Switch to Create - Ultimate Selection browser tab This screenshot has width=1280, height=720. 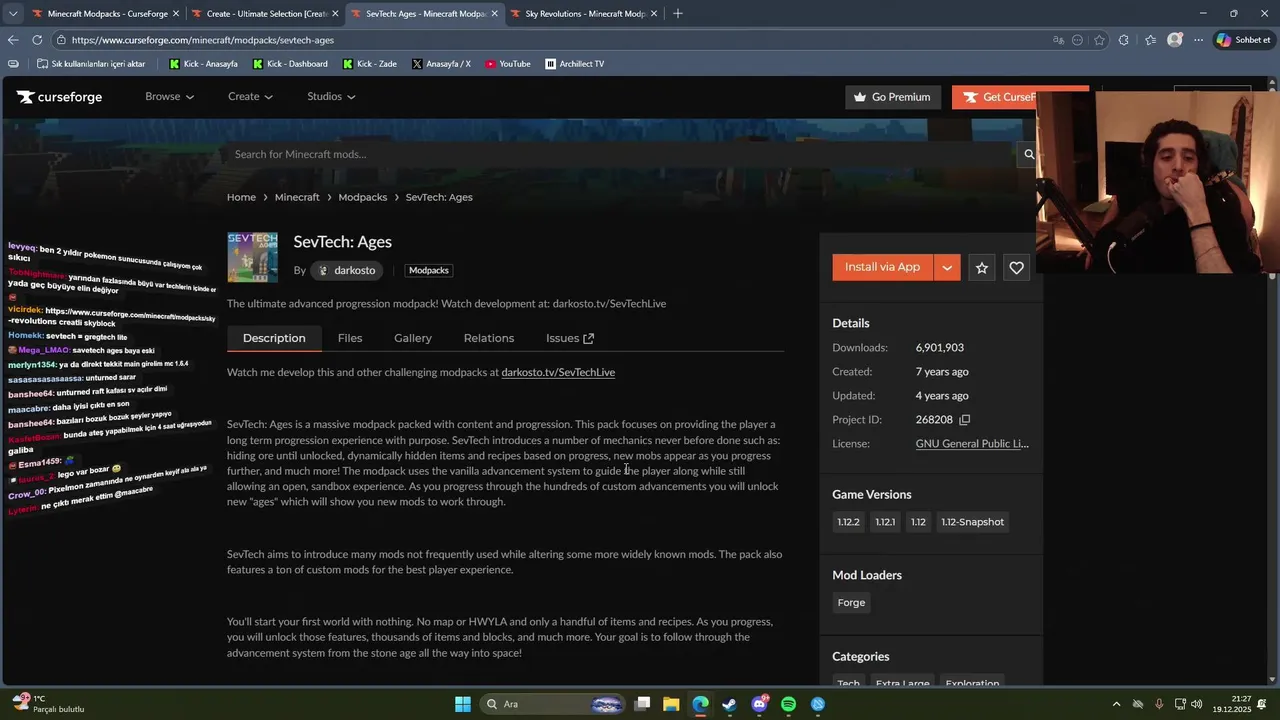coord(265,14)
